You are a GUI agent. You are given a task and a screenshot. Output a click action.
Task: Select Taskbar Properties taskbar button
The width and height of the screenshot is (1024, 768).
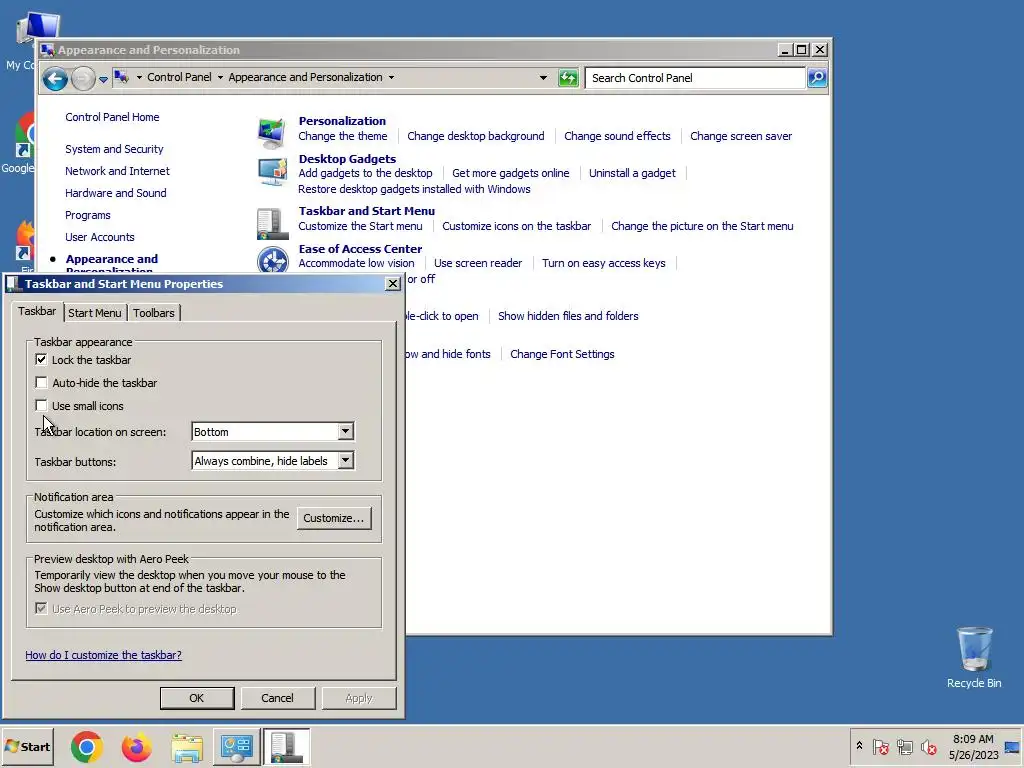(x=286, y=746)
